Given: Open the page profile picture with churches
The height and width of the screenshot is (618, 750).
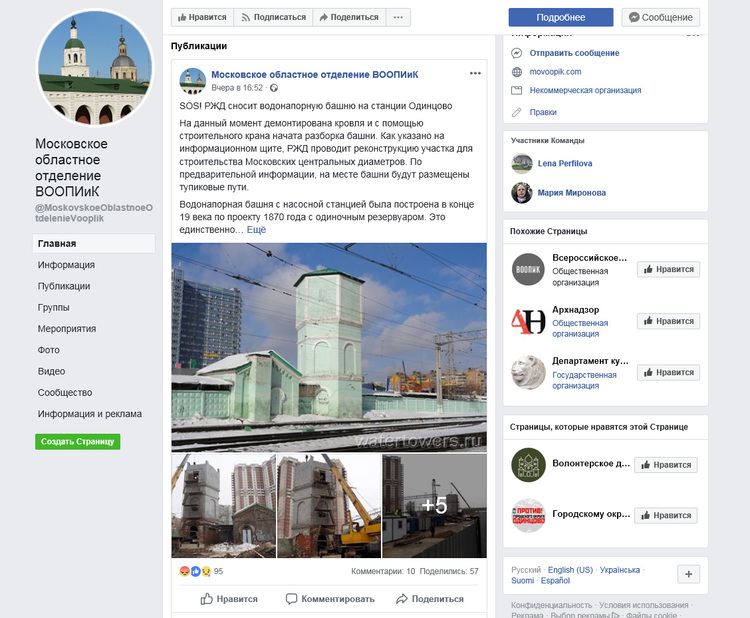Looking at the screenshot, I should [x=95, y=67].
